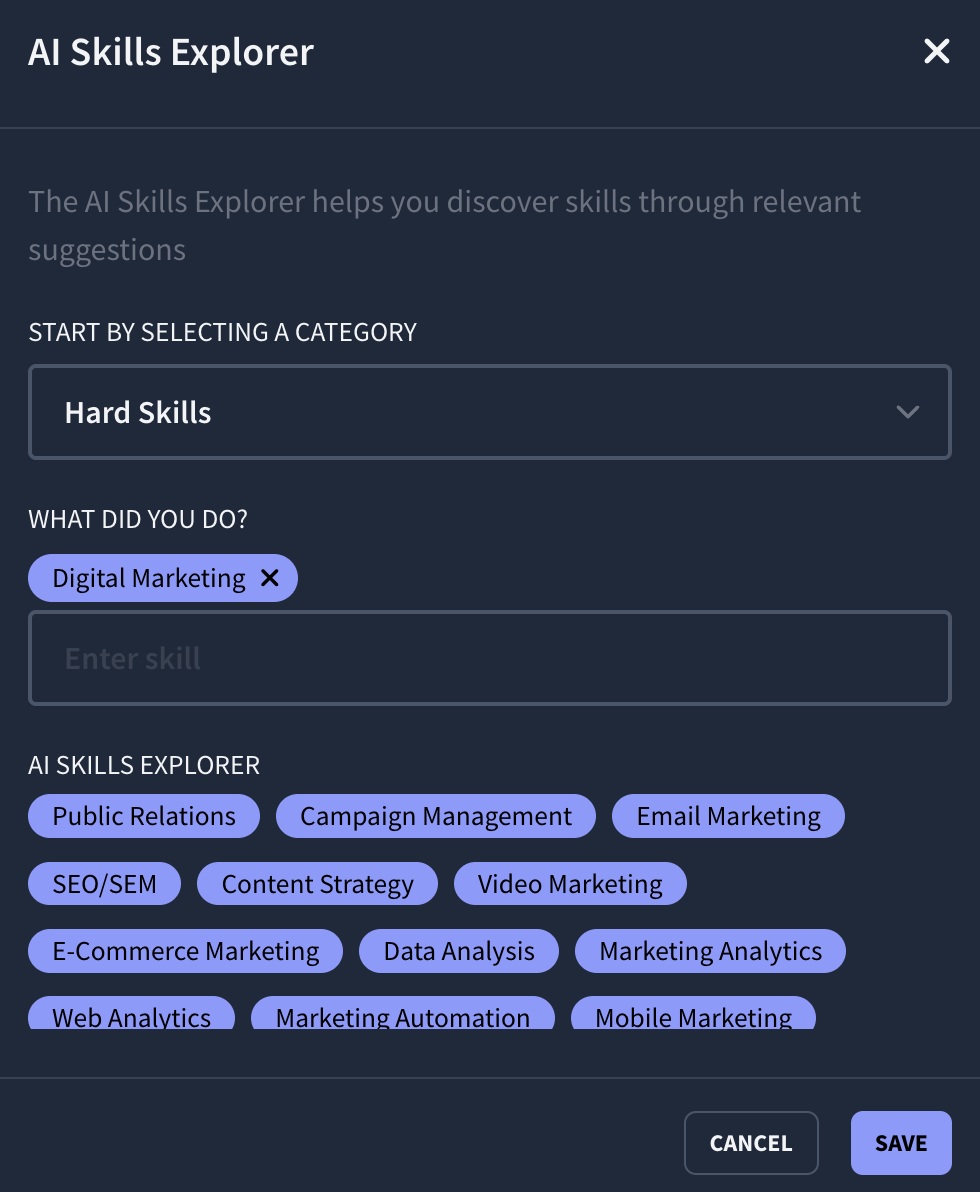980x1192 pixels.
Task: Click the dropdown chevron on category selector
Action: pos(907,411)
